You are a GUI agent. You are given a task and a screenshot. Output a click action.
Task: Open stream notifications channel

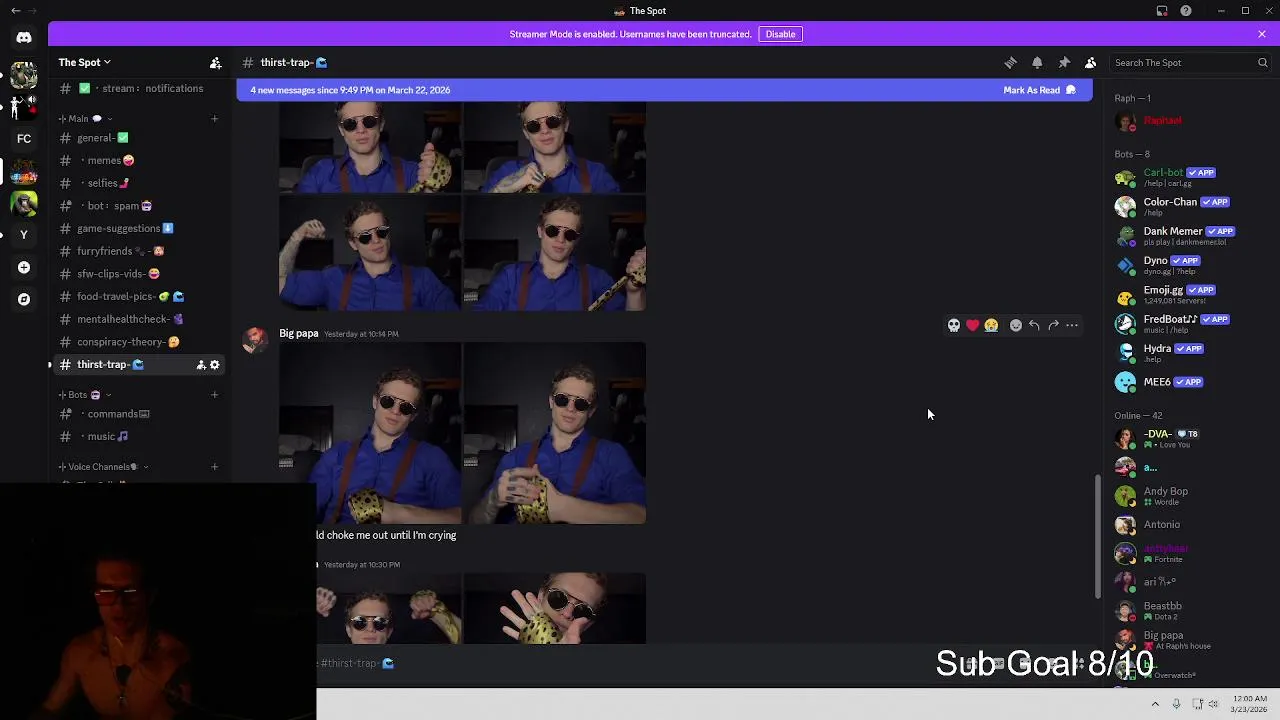pyautogui.click(x=139, y=88)
